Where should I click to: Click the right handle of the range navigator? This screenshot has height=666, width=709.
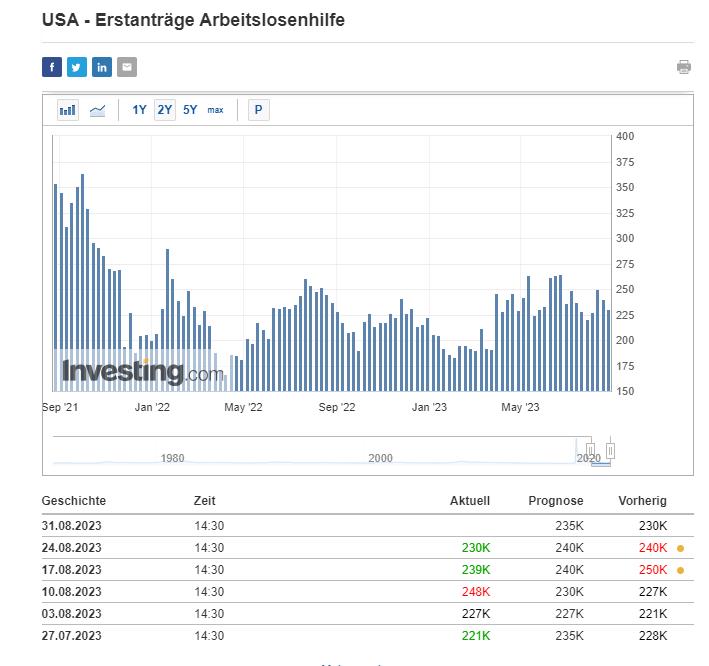pyautogui.click(x=610, y=450)
